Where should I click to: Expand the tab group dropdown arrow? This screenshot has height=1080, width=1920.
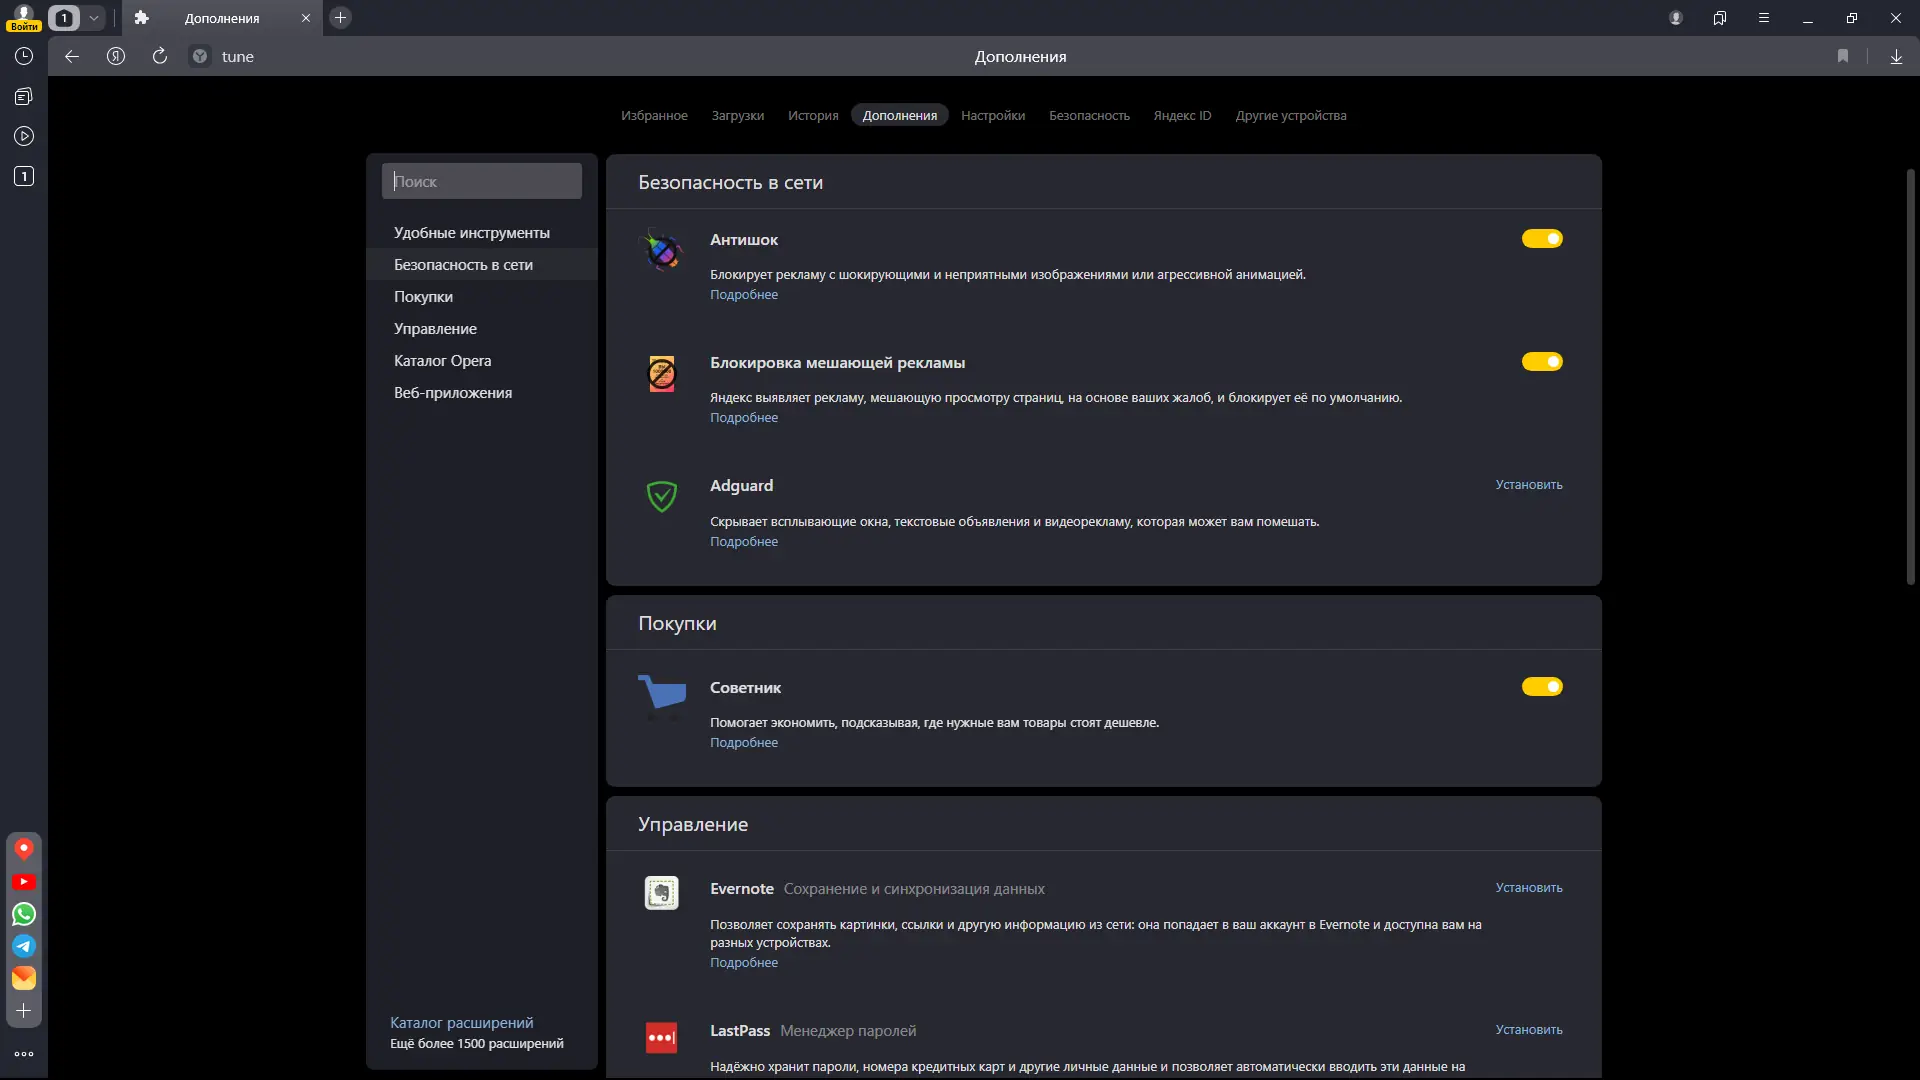(x=94, y=18)
